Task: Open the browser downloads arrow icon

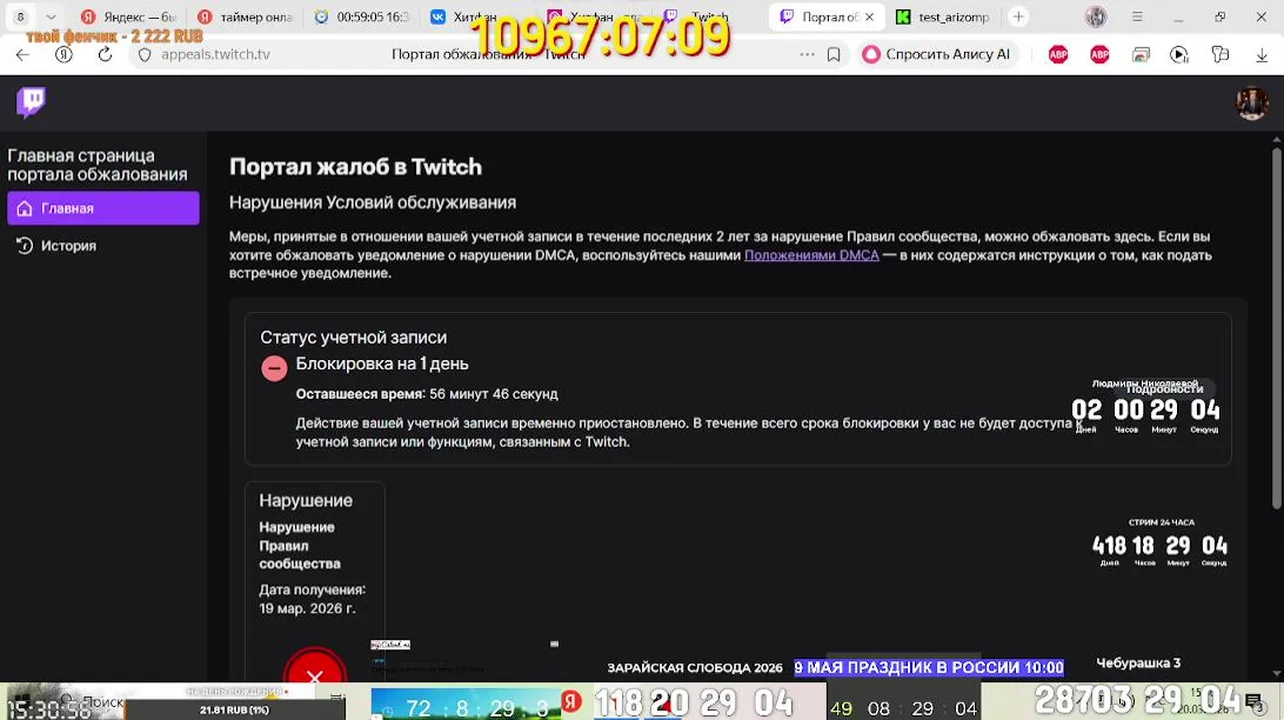Action: point(1262,55)
